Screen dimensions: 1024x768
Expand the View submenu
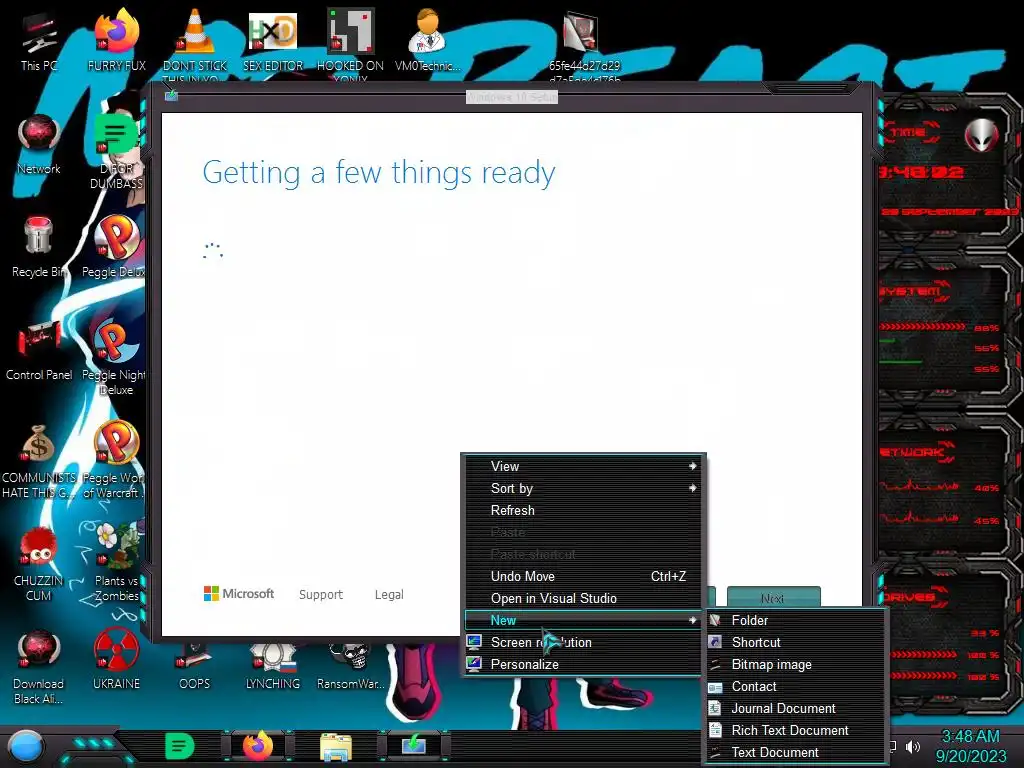click(x=583, y=466)
